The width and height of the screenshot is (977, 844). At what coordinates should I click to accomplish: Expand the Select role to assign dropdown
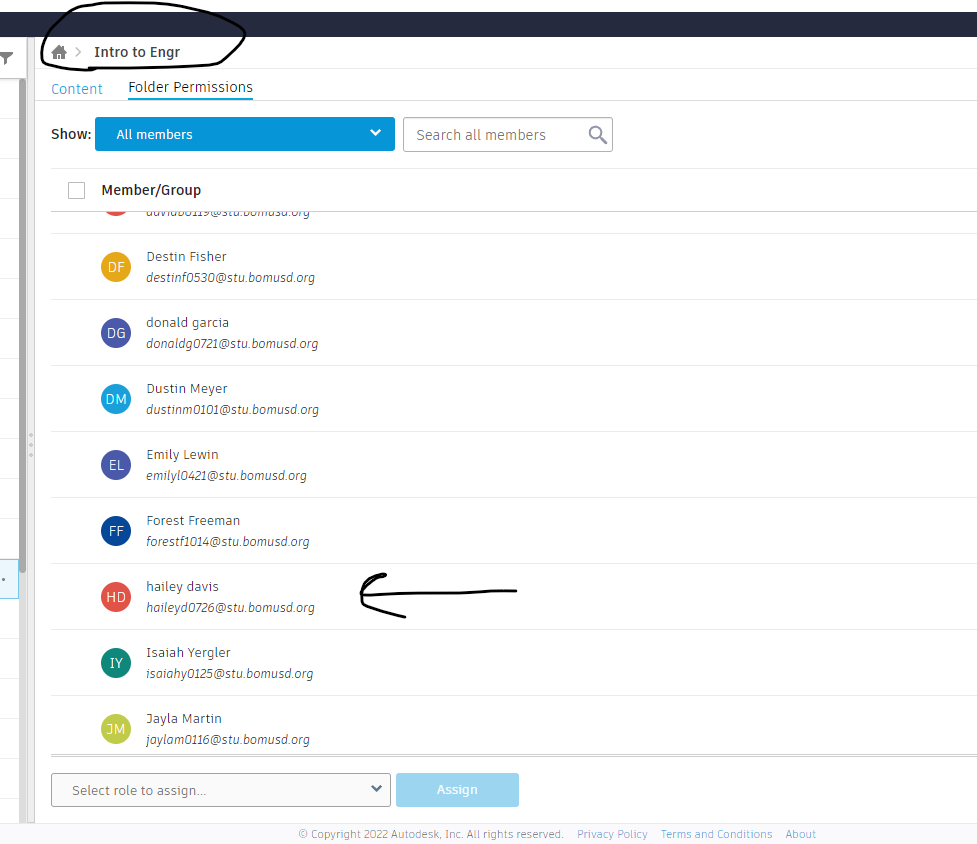click(221, 790)
